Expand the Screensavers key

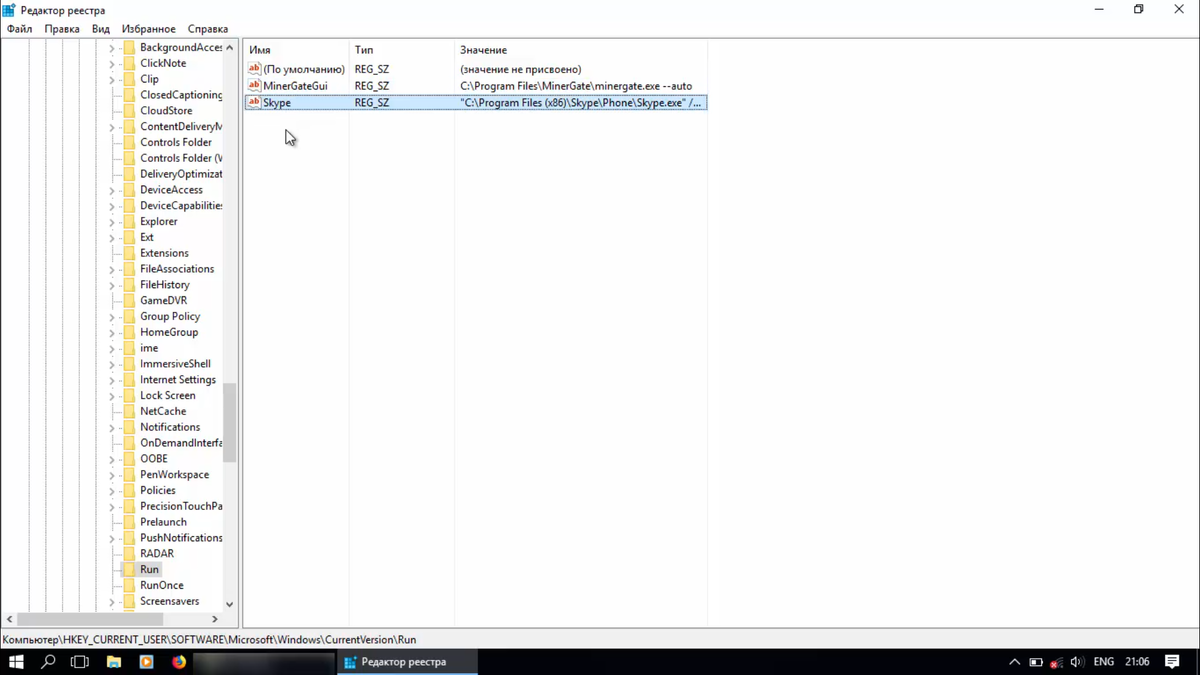click(x=112, y=601)
